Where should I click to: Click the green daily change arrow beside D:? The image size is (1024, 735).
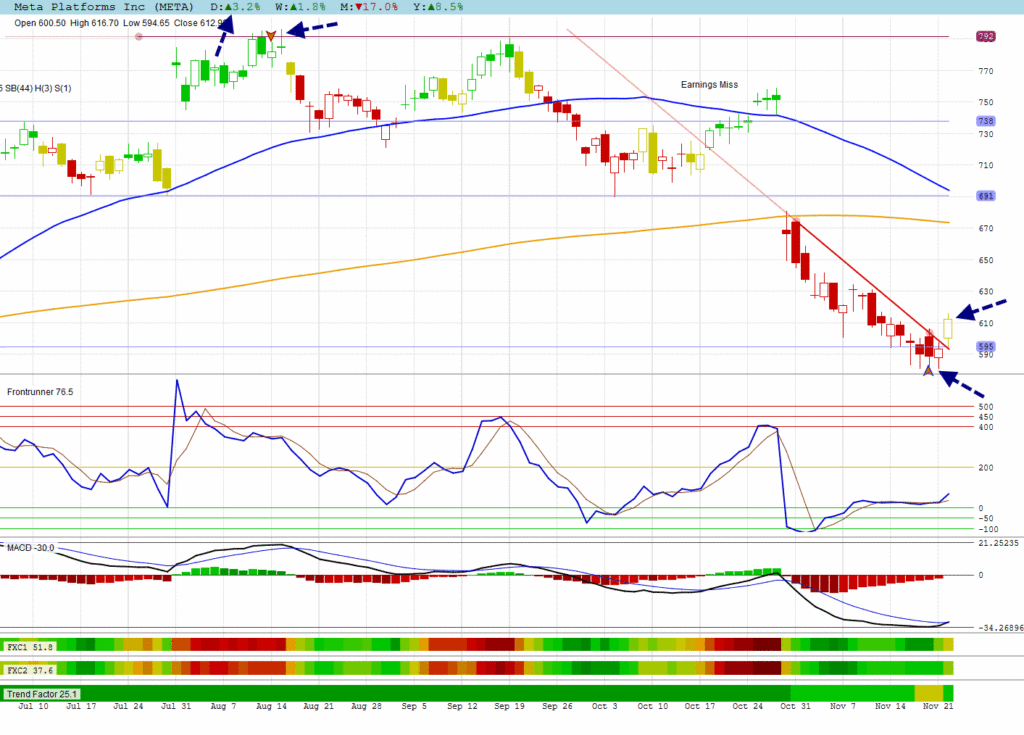point(228,6)
